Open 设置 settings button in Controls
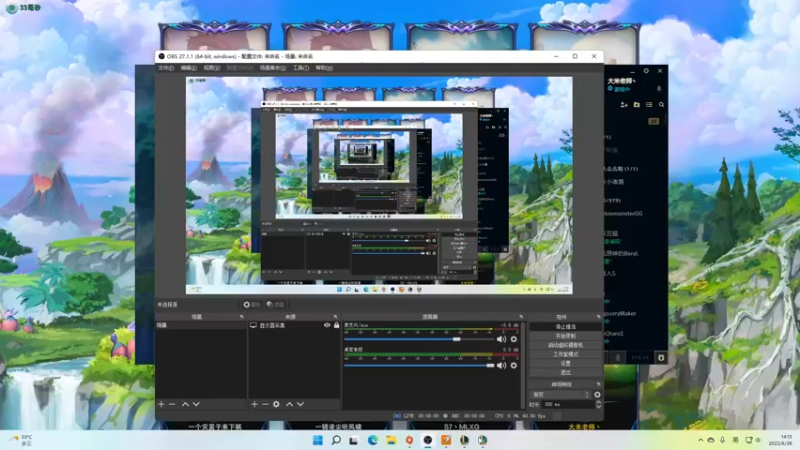This screenshot has width=800, height=450. [x=565, y=363]
